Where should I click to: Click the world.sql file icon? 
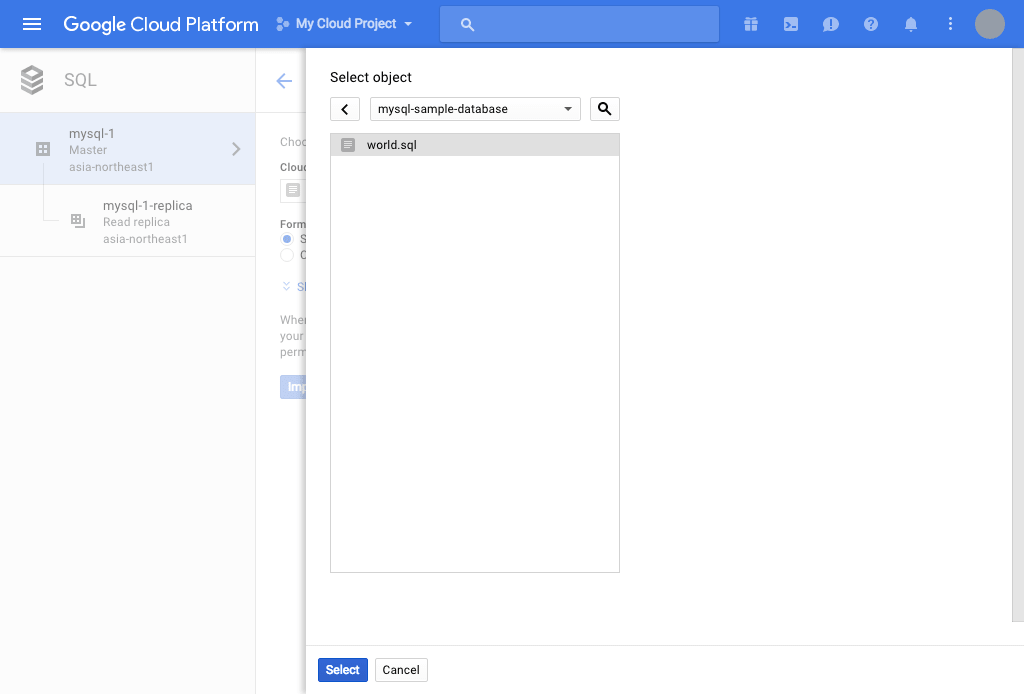click(348, 145)
